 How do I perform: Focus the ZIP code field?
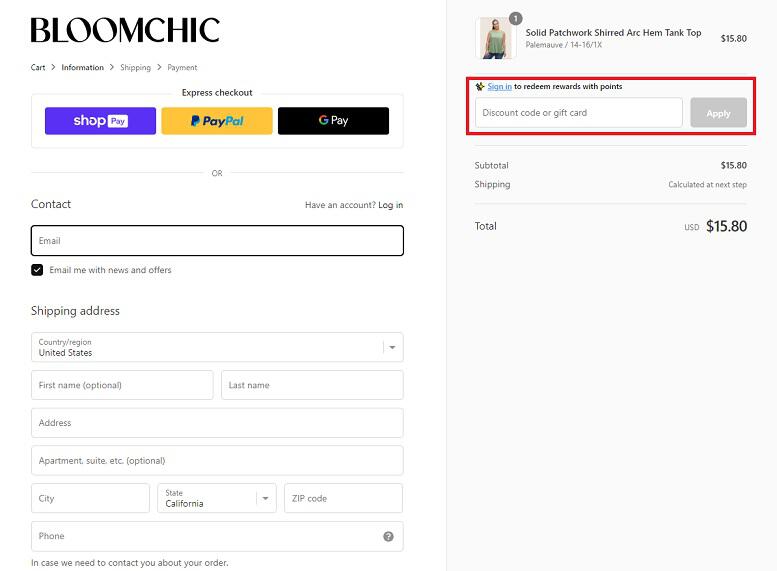[x=343, y=498]
